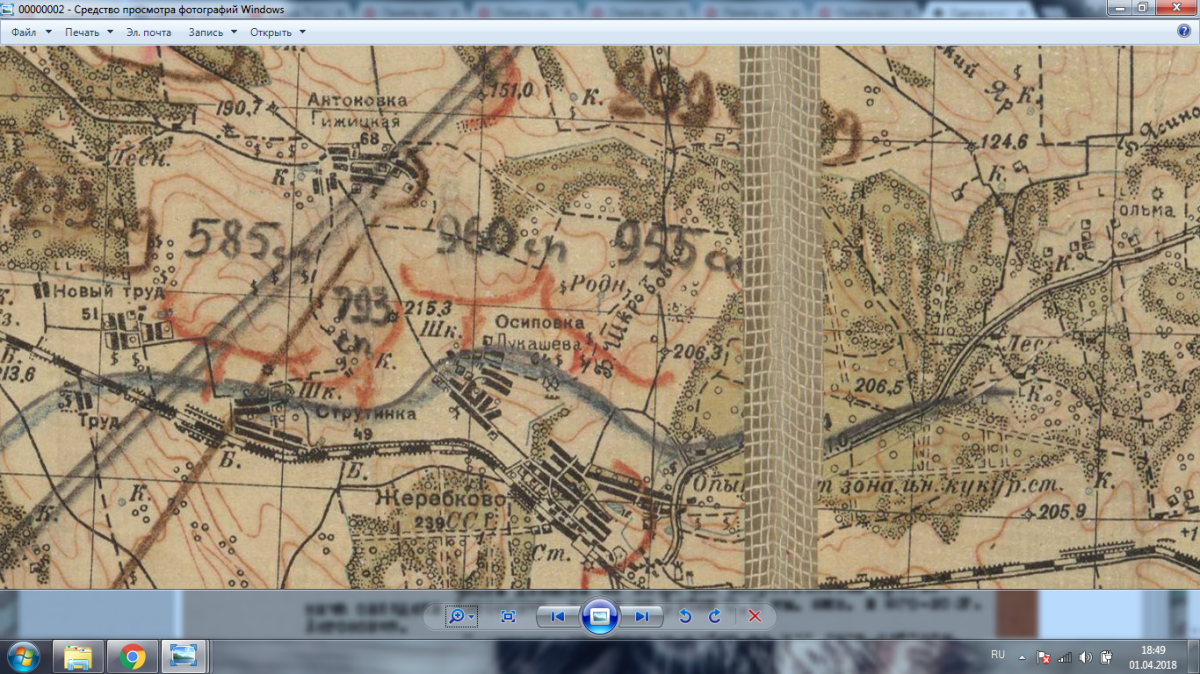
Task: Show hidden system tray icons
Action: pyautogui.click(x=1021, y=657)
